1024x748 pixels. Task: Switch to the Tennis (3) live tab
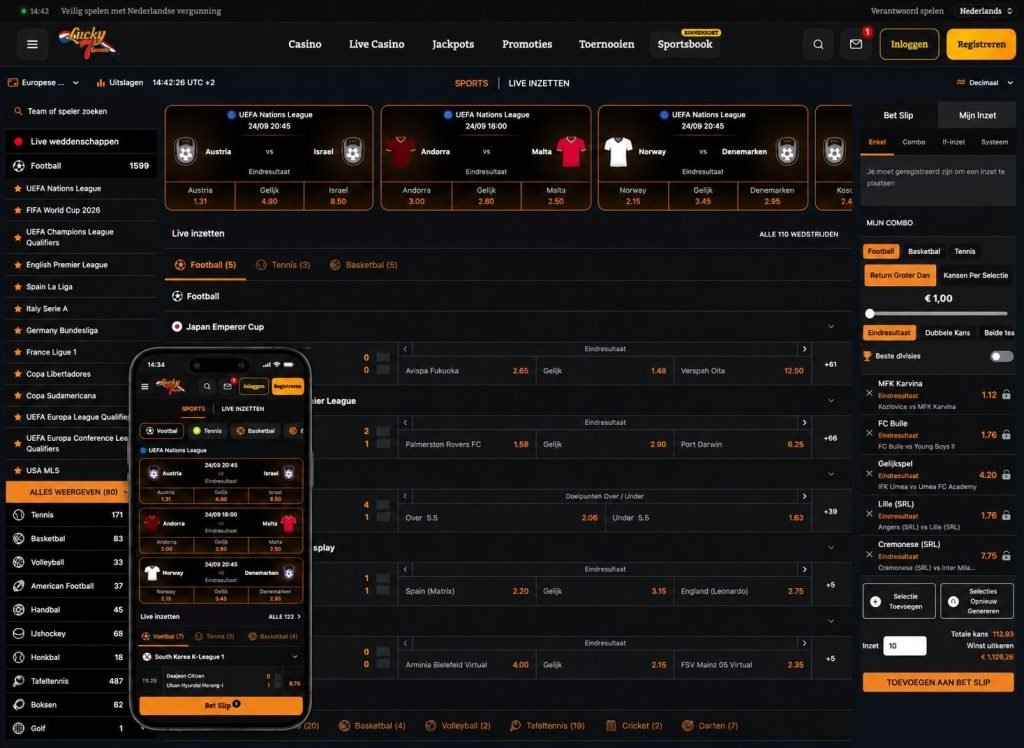pyautogui.click(x=283, y=265)
